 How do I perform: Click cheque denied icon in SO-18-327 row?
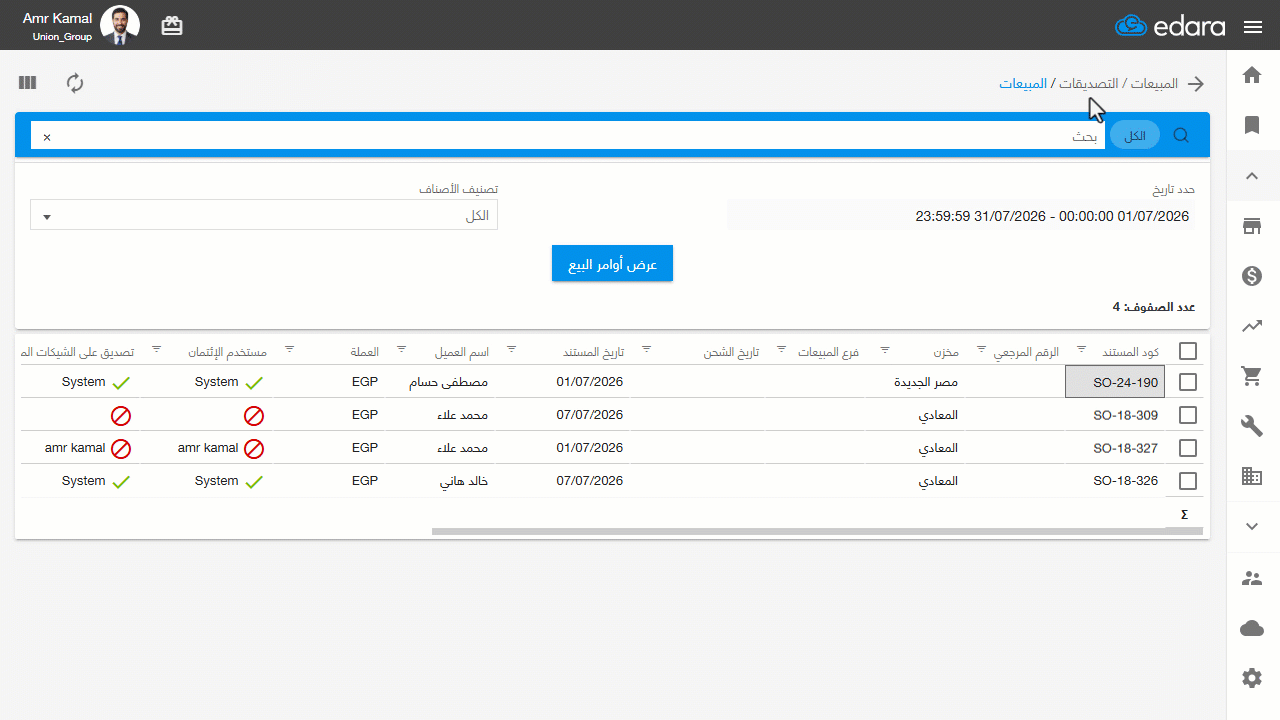[x=121, y=449]
